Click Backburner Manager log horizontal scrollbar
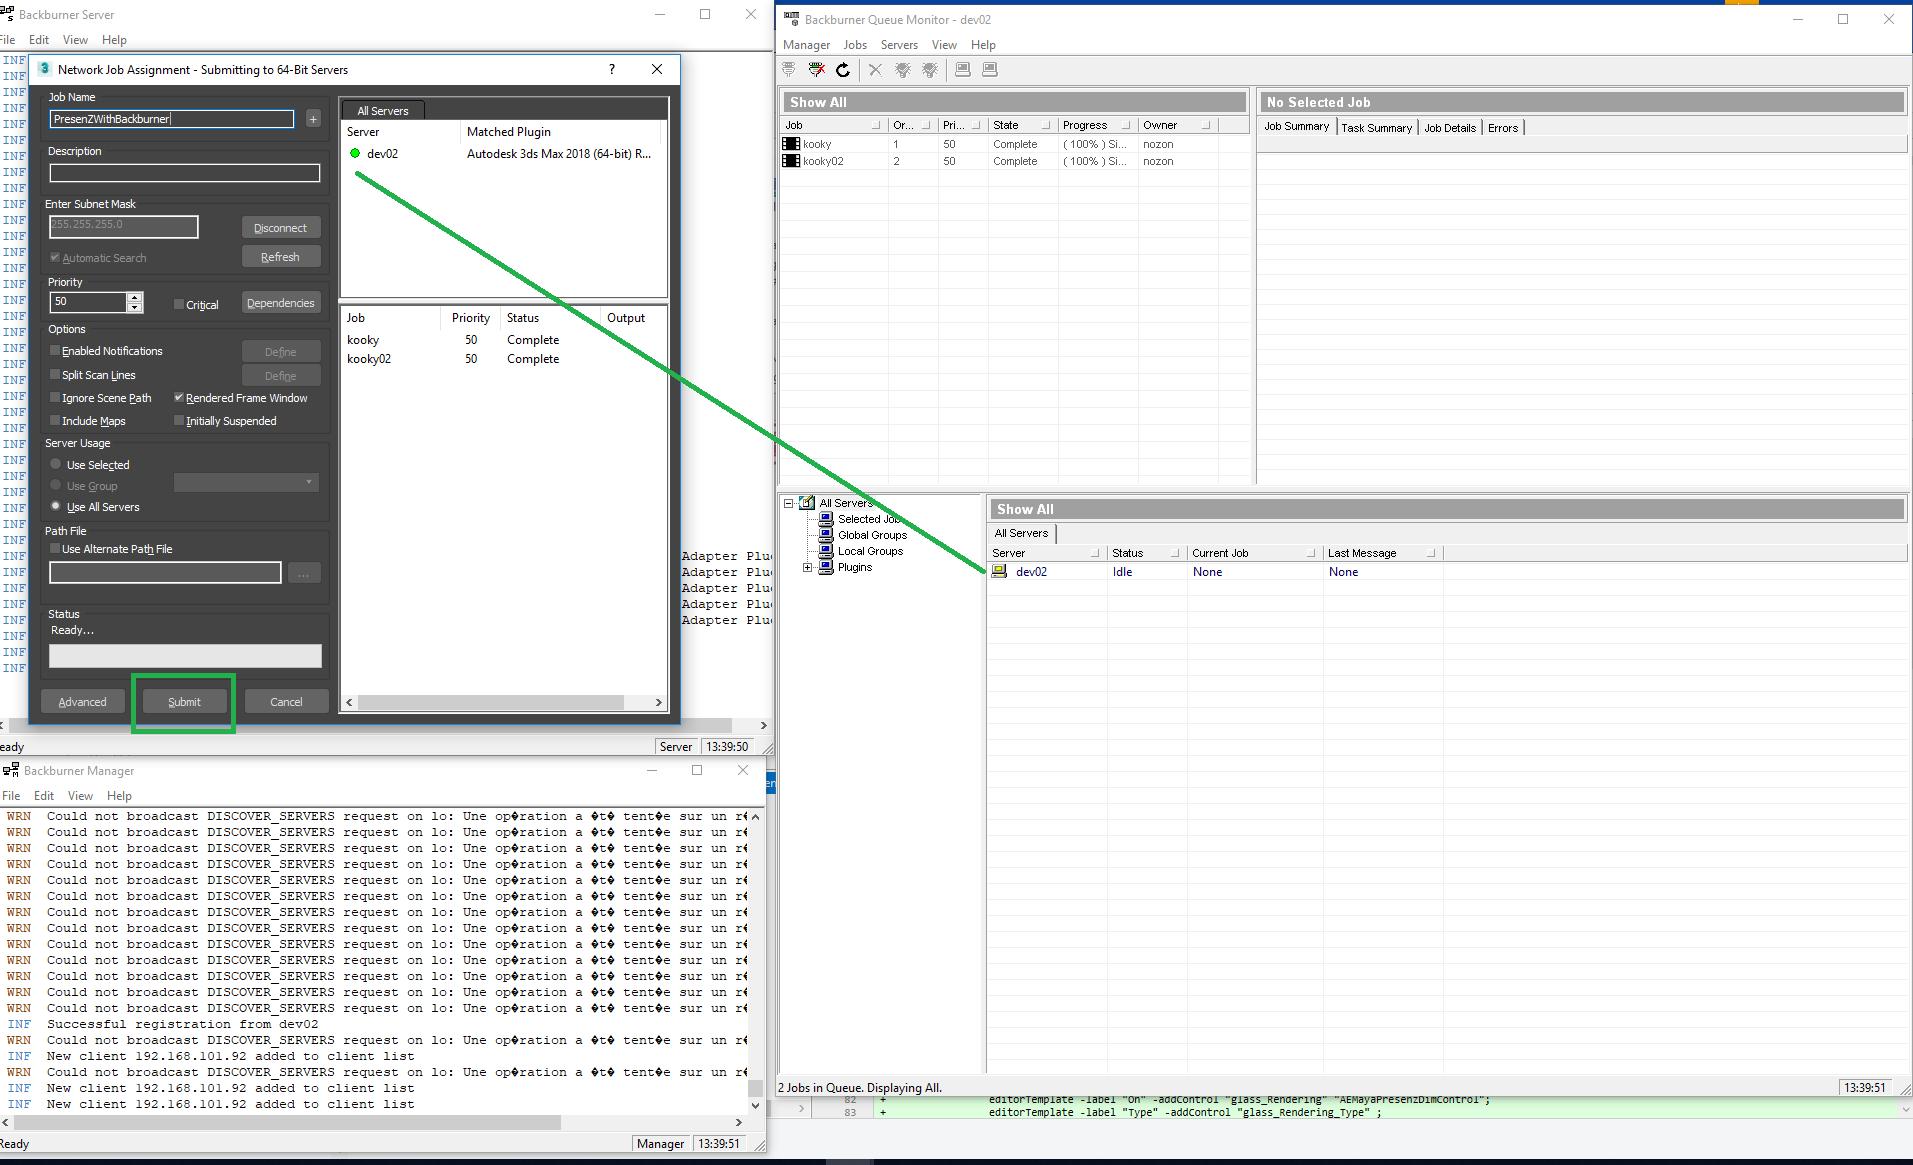This screenshot has width=1913, height=1165. 288,1122
